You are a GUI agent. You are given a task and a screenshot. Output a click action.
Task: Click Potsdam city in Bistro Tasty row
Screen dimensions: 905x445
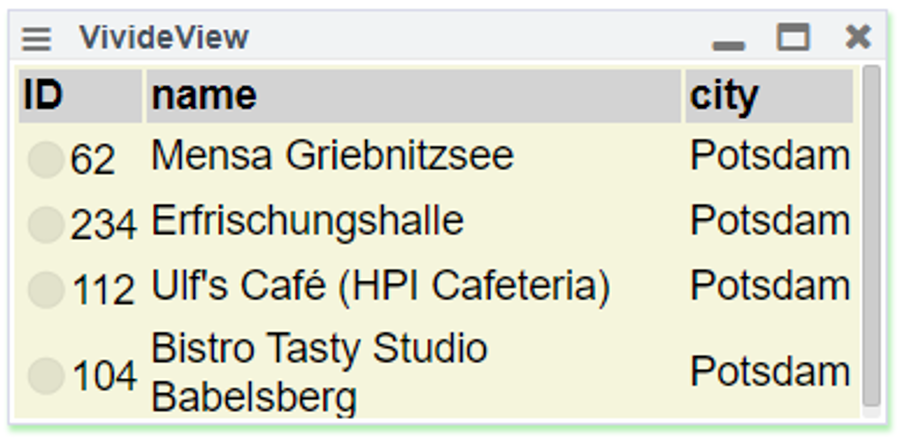770,372
